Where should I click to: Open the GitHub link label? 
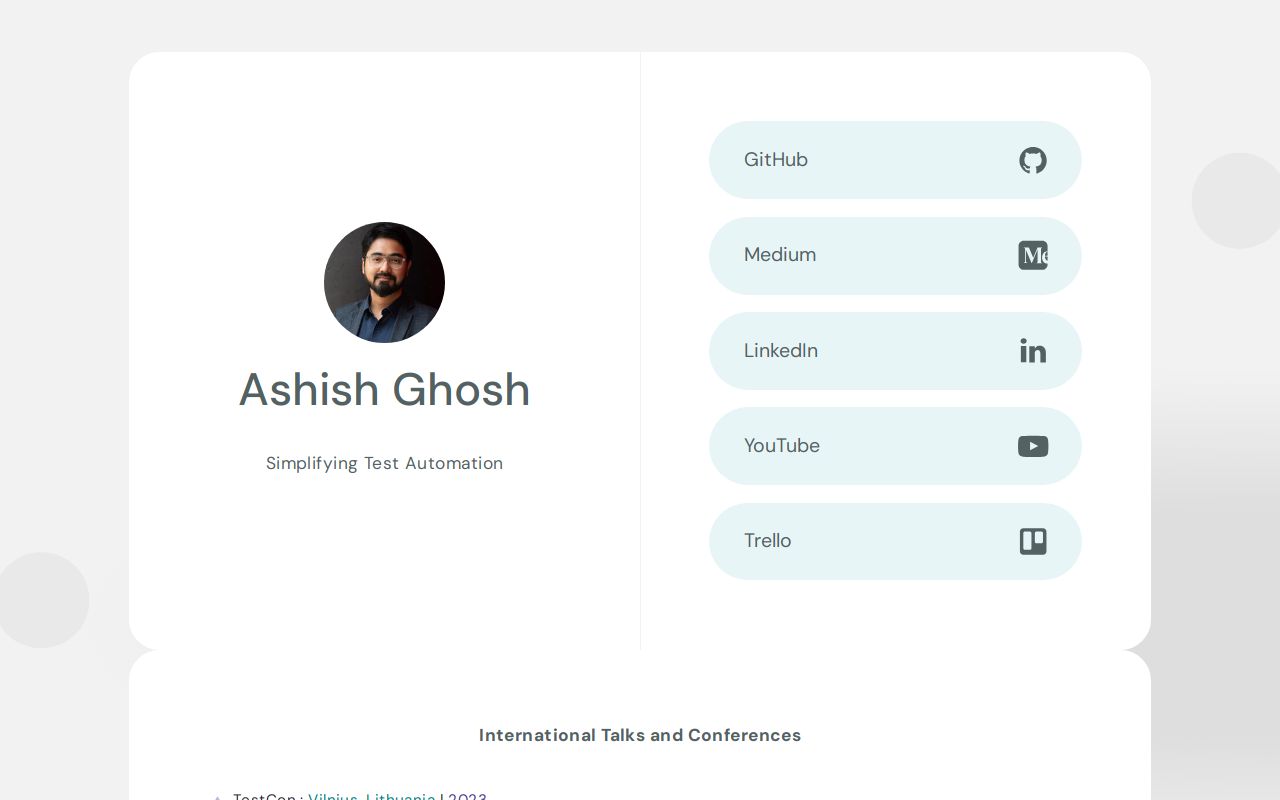point(775,160)
